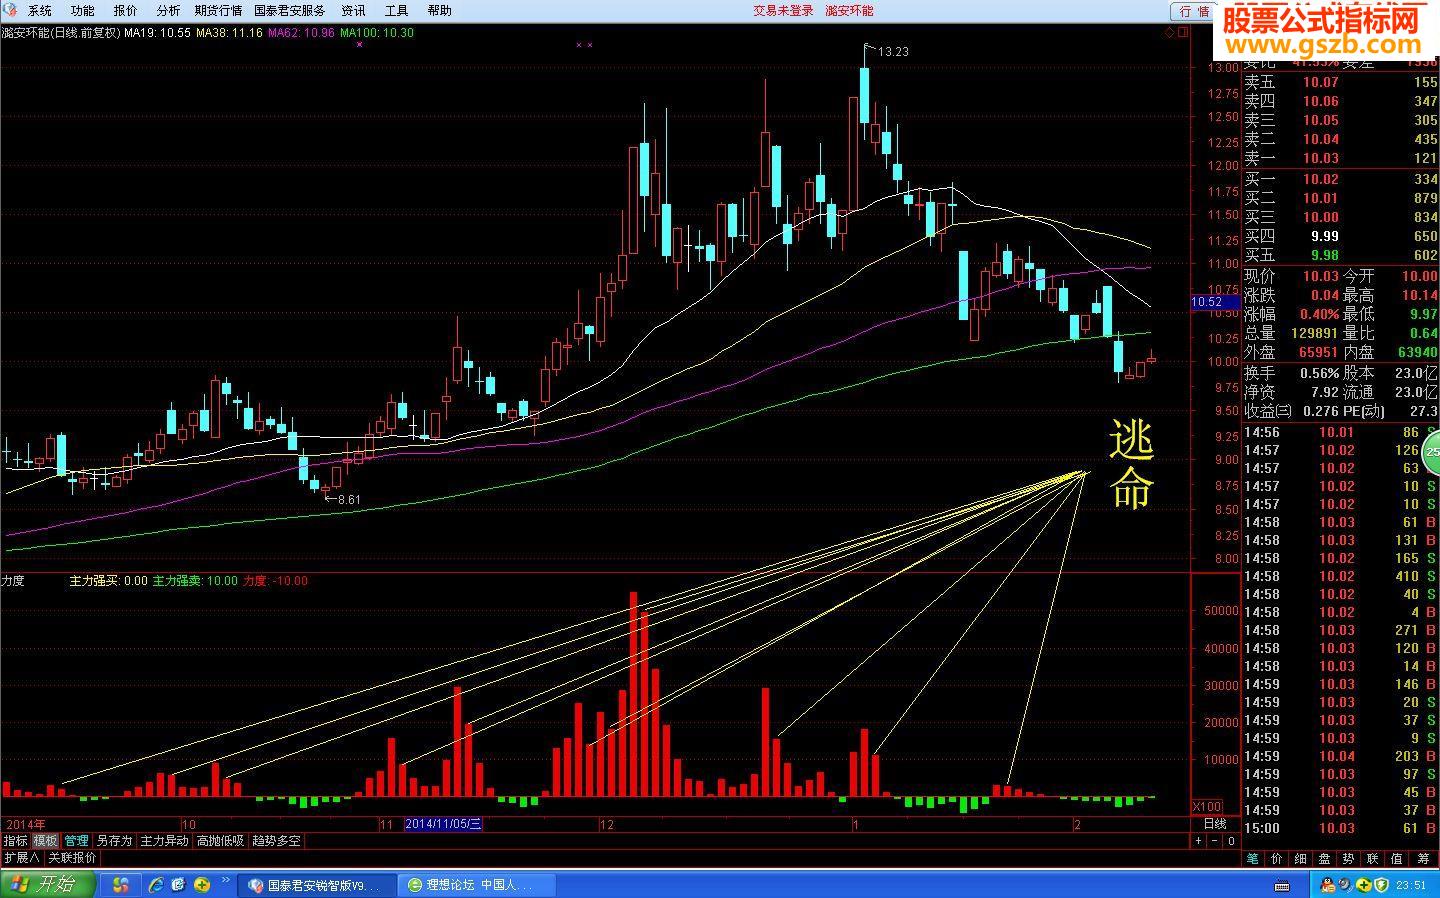Open the Windows 开始 Start button
This screenshot has width=1440, height=898.
point(48,884)
